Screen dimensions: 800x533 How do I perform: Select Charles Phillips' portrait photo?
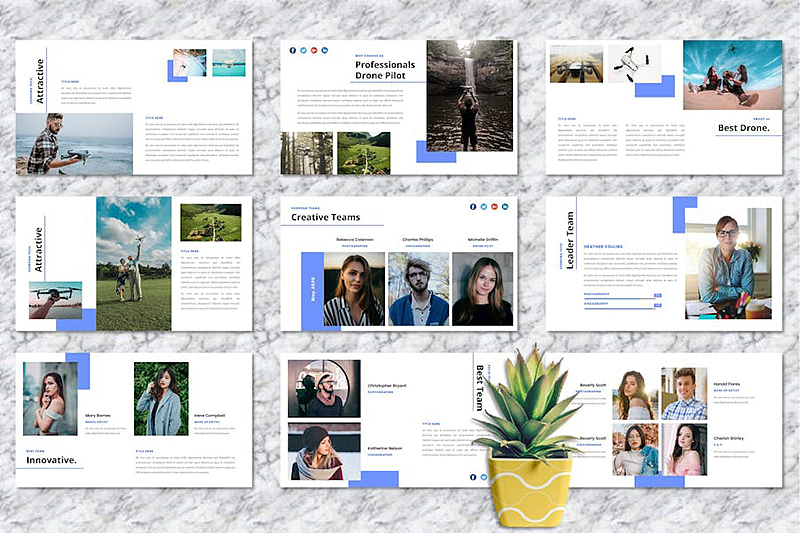click(x=418, y=289)
